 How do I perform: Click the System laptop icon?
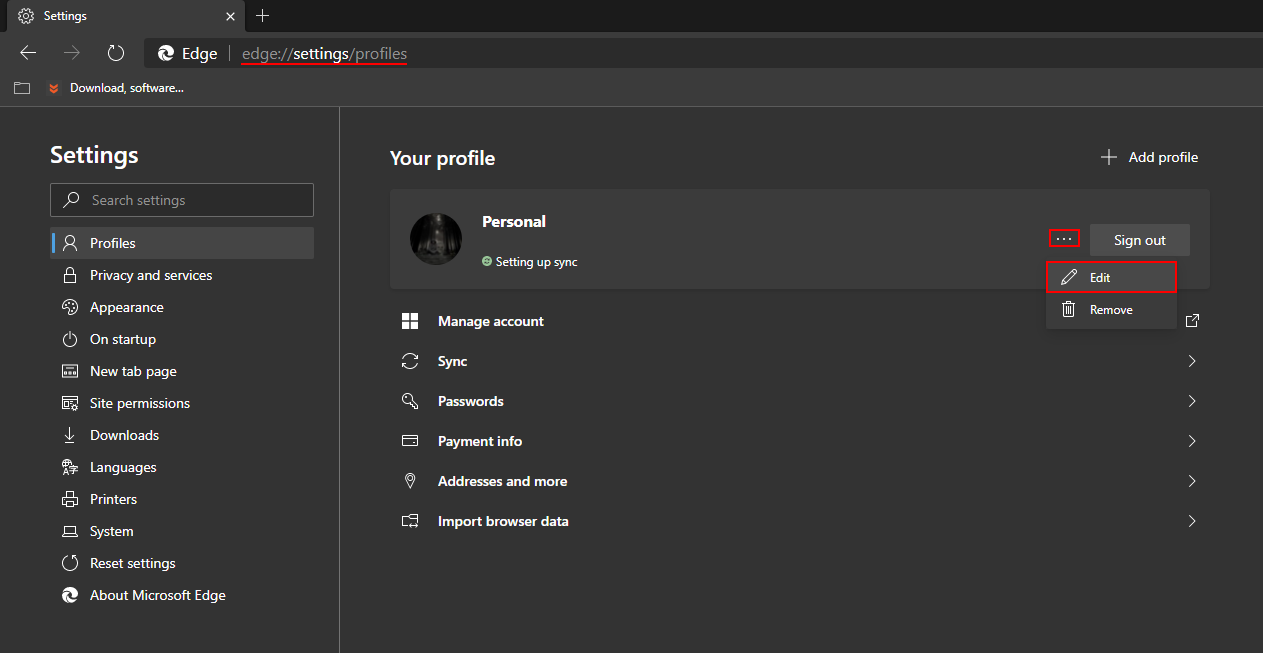[70, 531]
